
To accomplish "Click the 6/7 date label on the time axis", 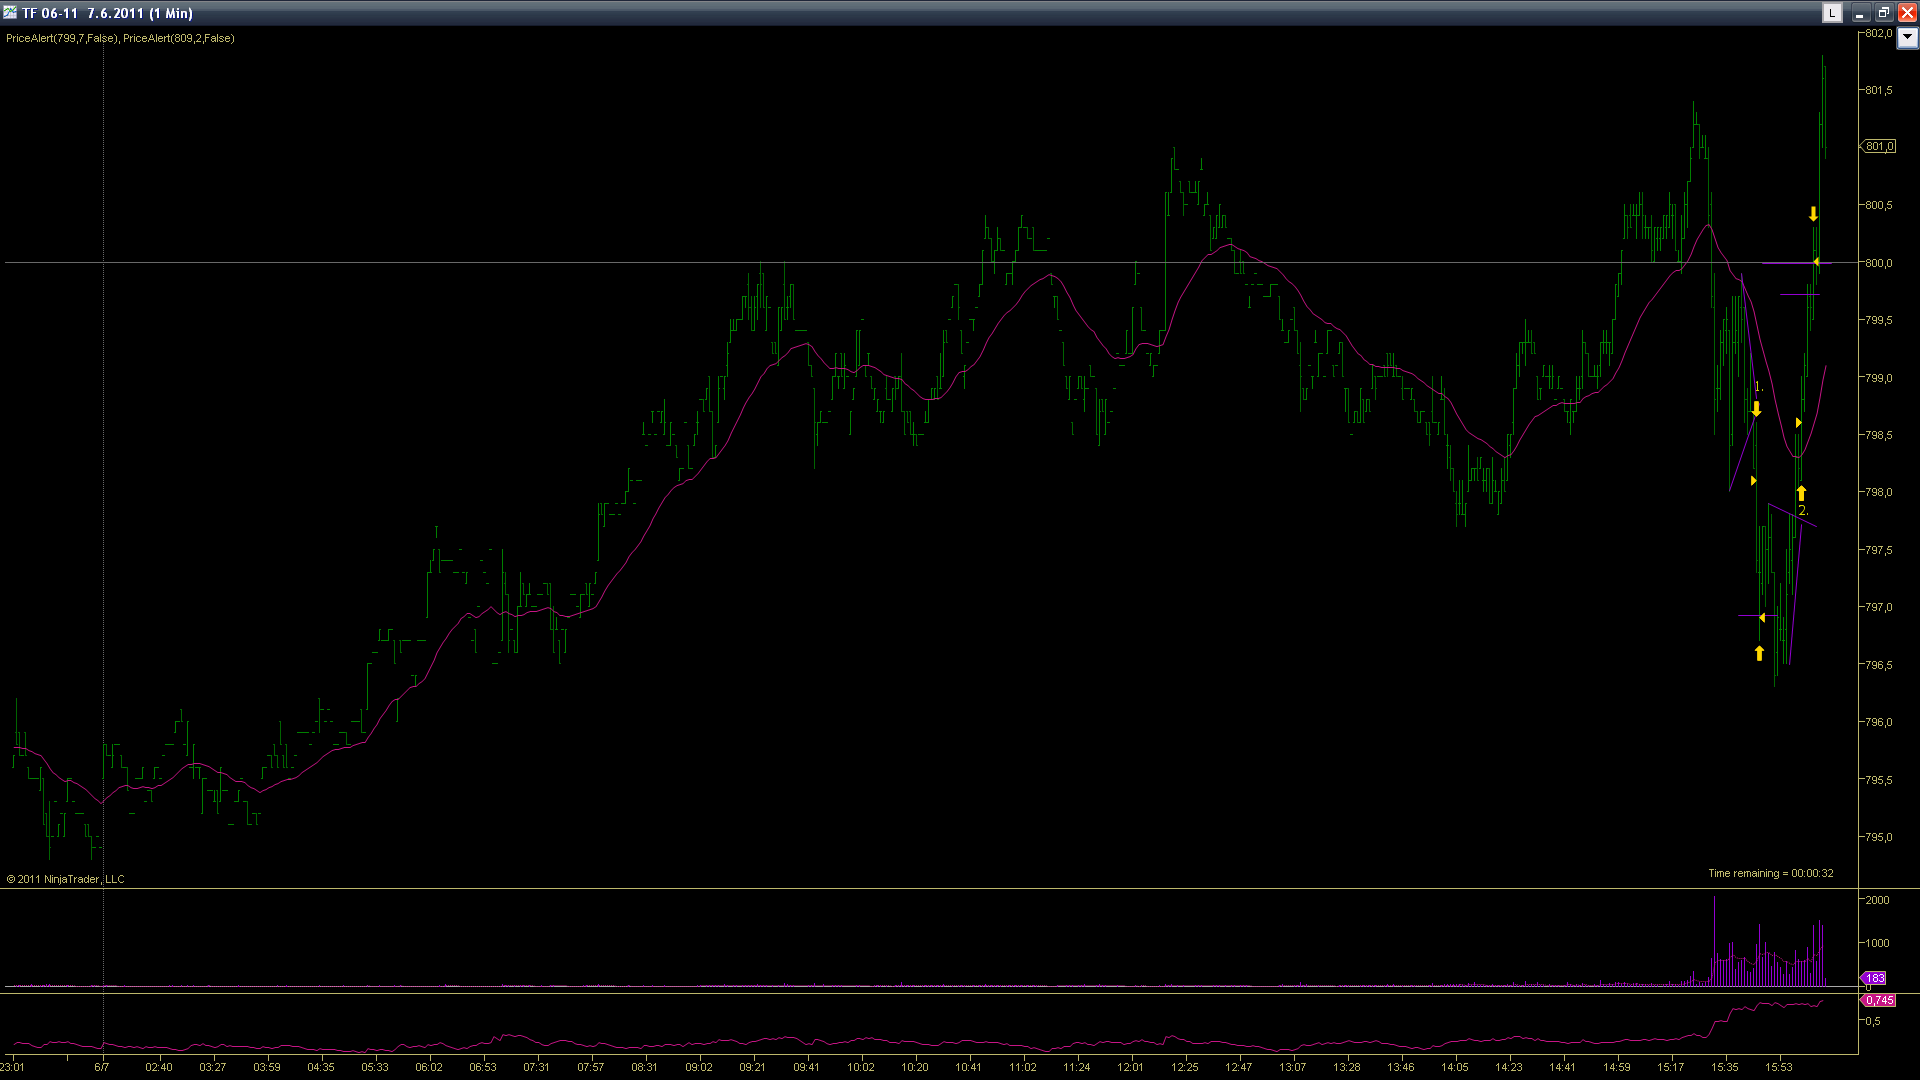I will [102, 1067].
